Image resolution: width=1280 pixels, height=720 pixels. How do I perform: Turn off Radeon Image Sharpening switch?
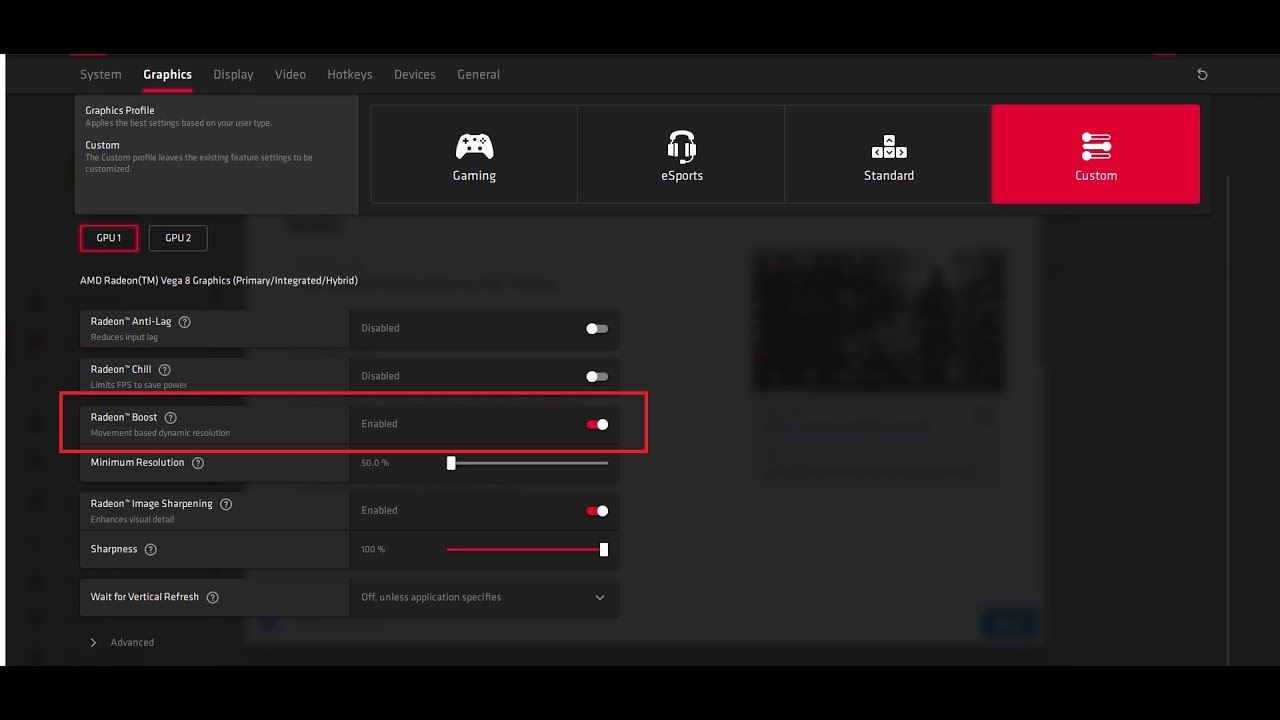tap(597, 511)
